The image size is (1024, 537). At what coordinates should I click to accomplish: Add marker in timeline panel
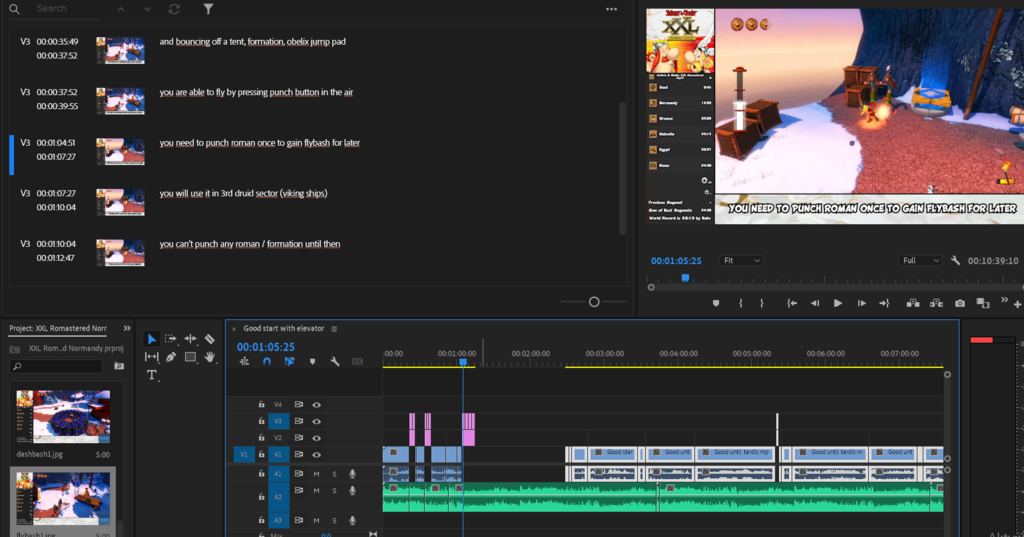(x=312, y=361)
